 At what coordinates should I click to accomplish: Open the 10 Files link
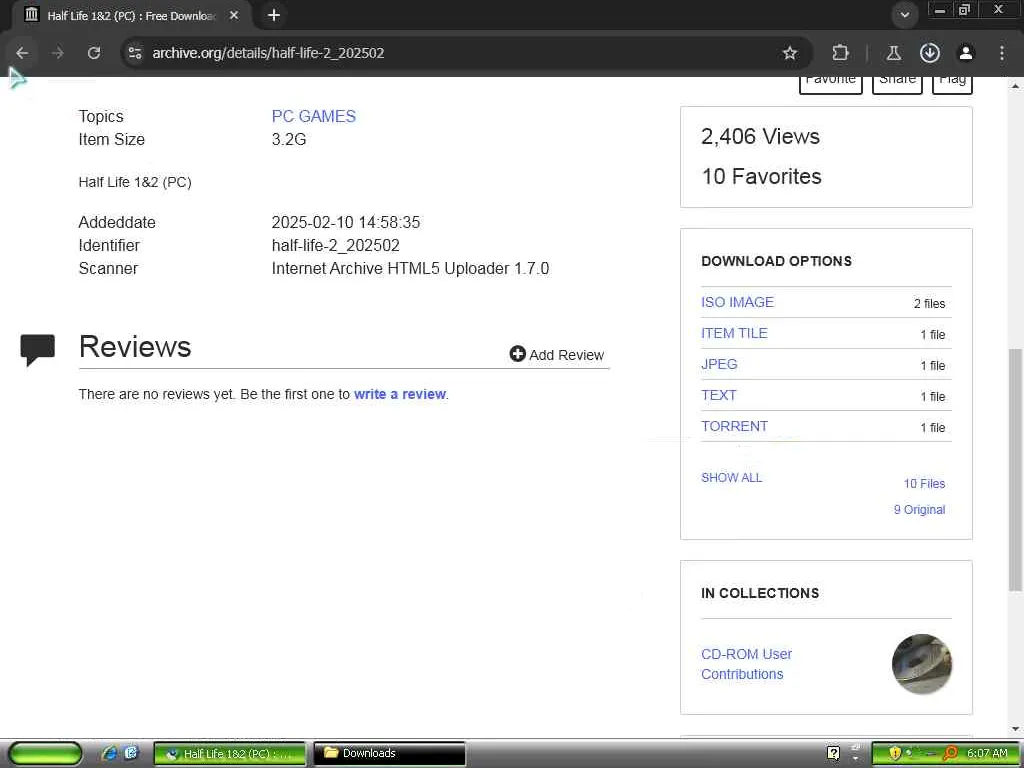(924, 484)
